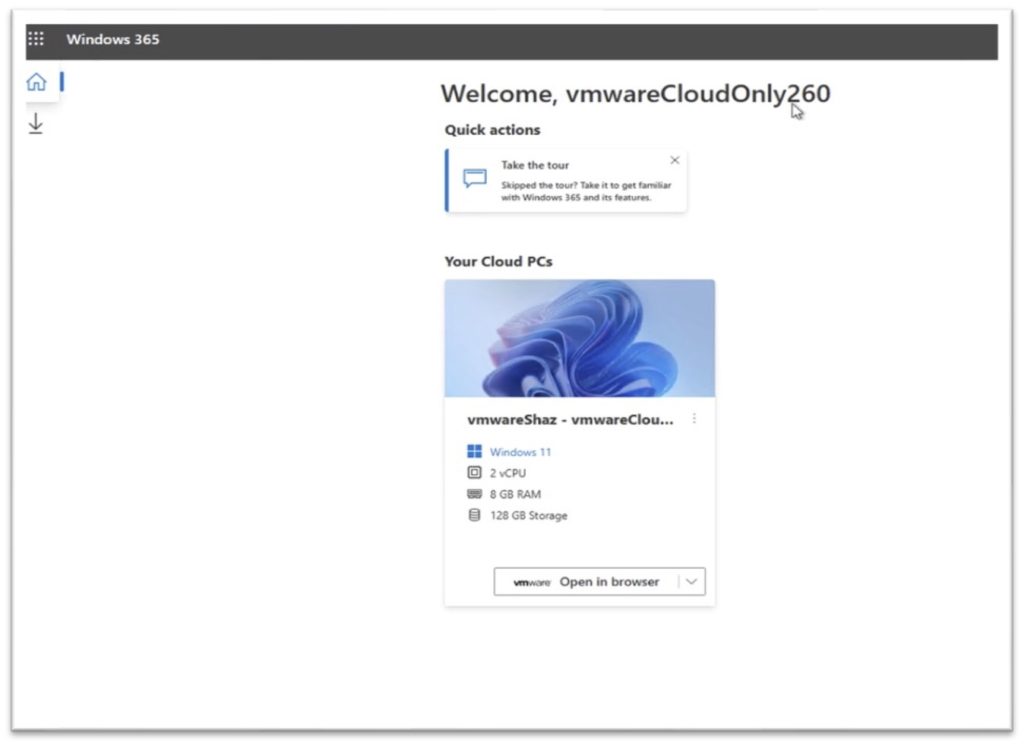
Task: Click the Windows 11 link
Action: (520, 452)
